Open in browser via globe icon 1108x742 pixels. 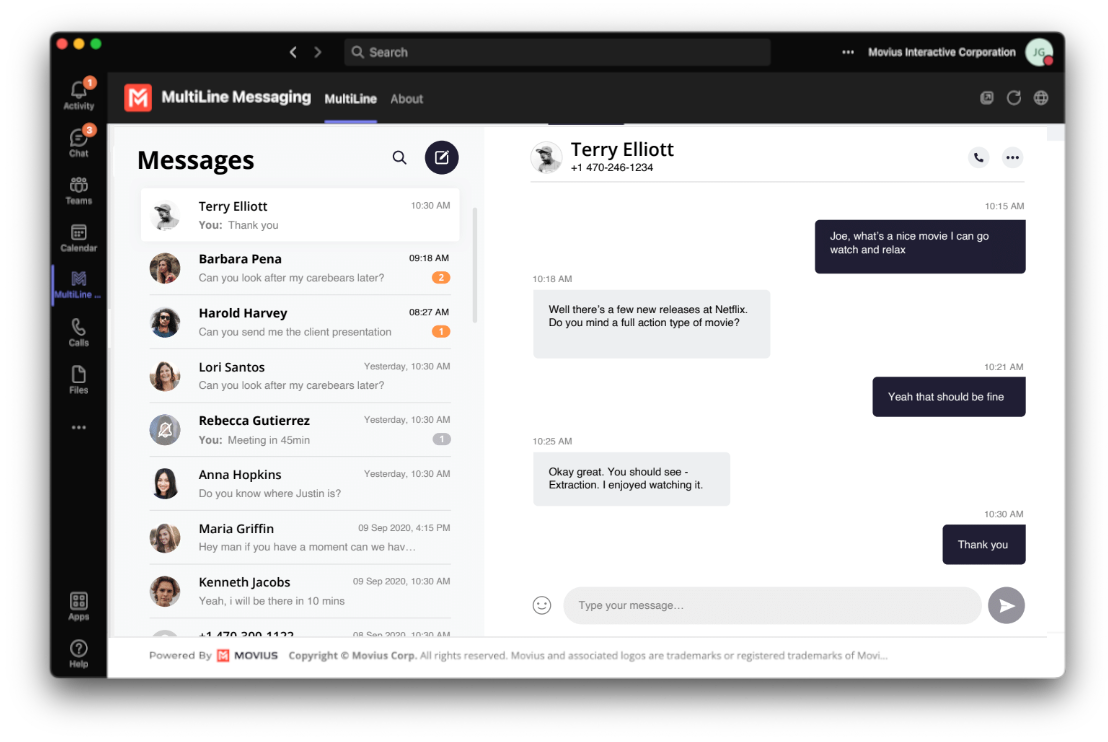1041,98
